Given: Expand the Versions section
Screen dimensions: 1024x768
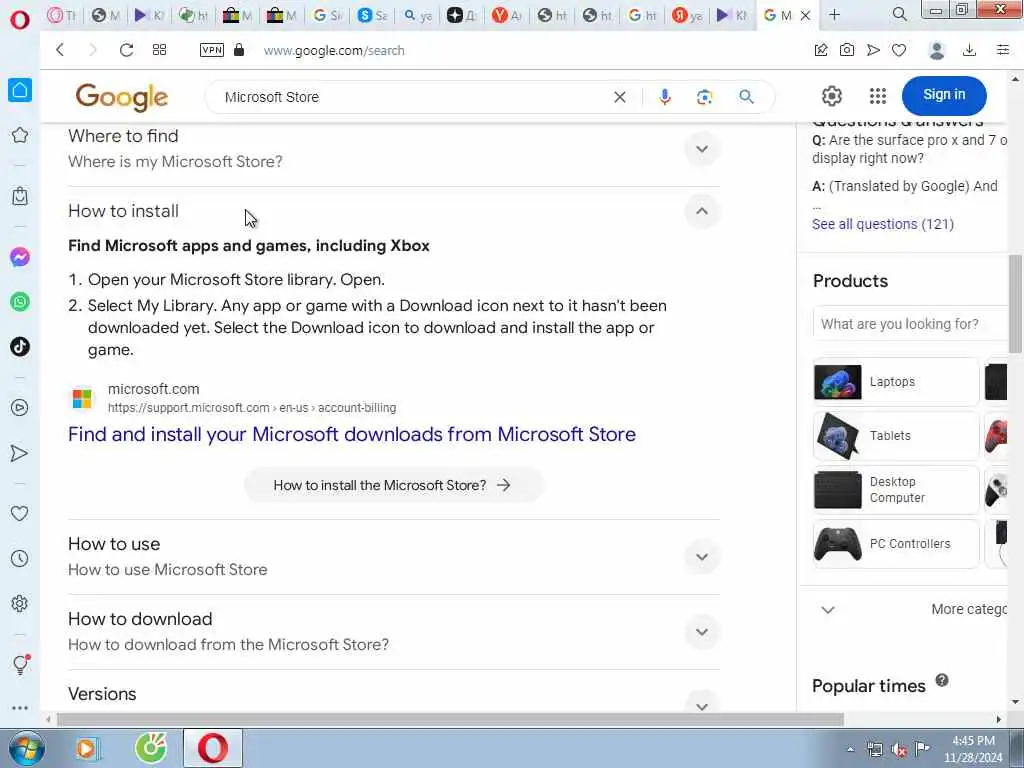Looking at the screenshot, I should tap(702, 705).
